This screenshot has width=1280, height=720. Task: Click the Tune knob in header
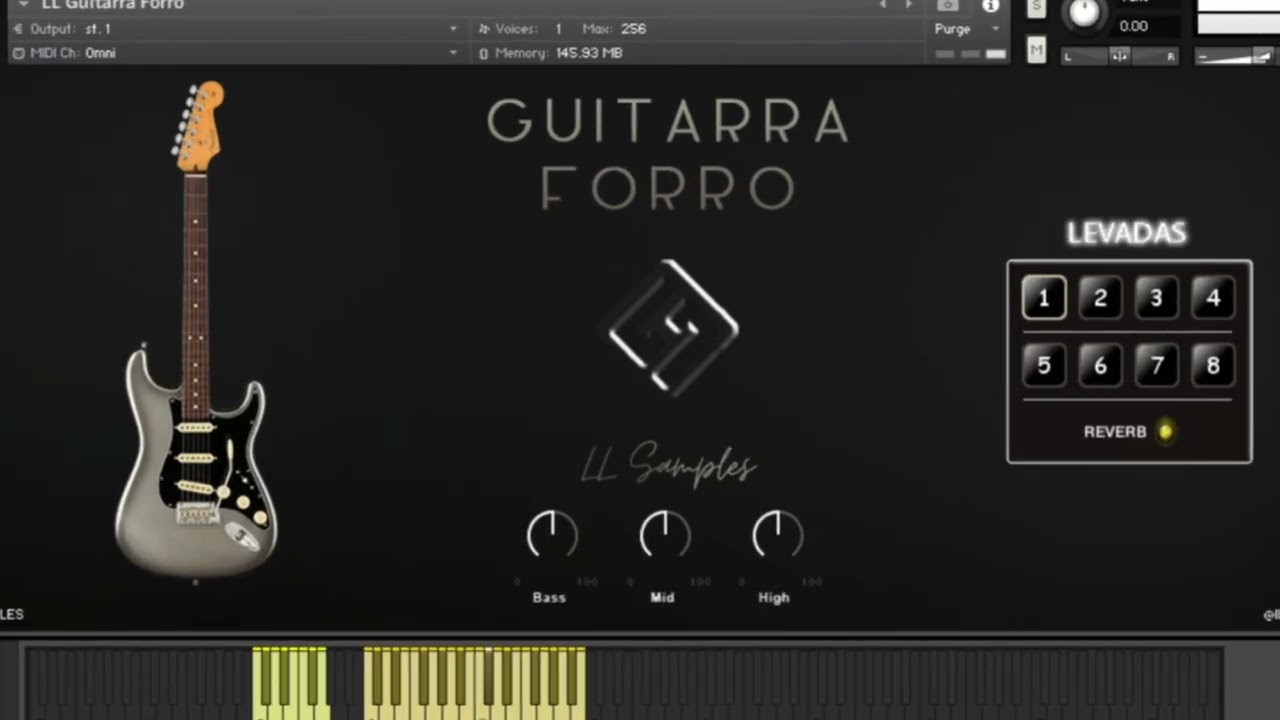click(x=1085, y=12)
